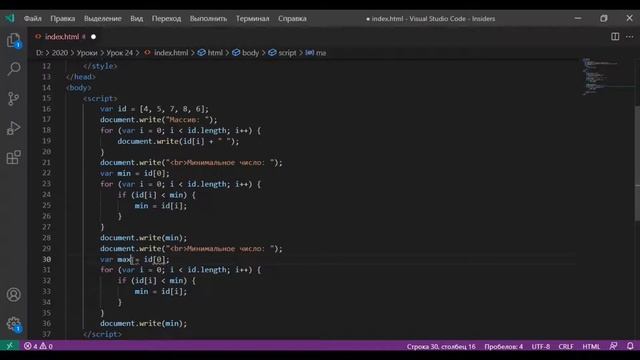Click the remote window status icon

pyautogui.click(x=9, y=346)
